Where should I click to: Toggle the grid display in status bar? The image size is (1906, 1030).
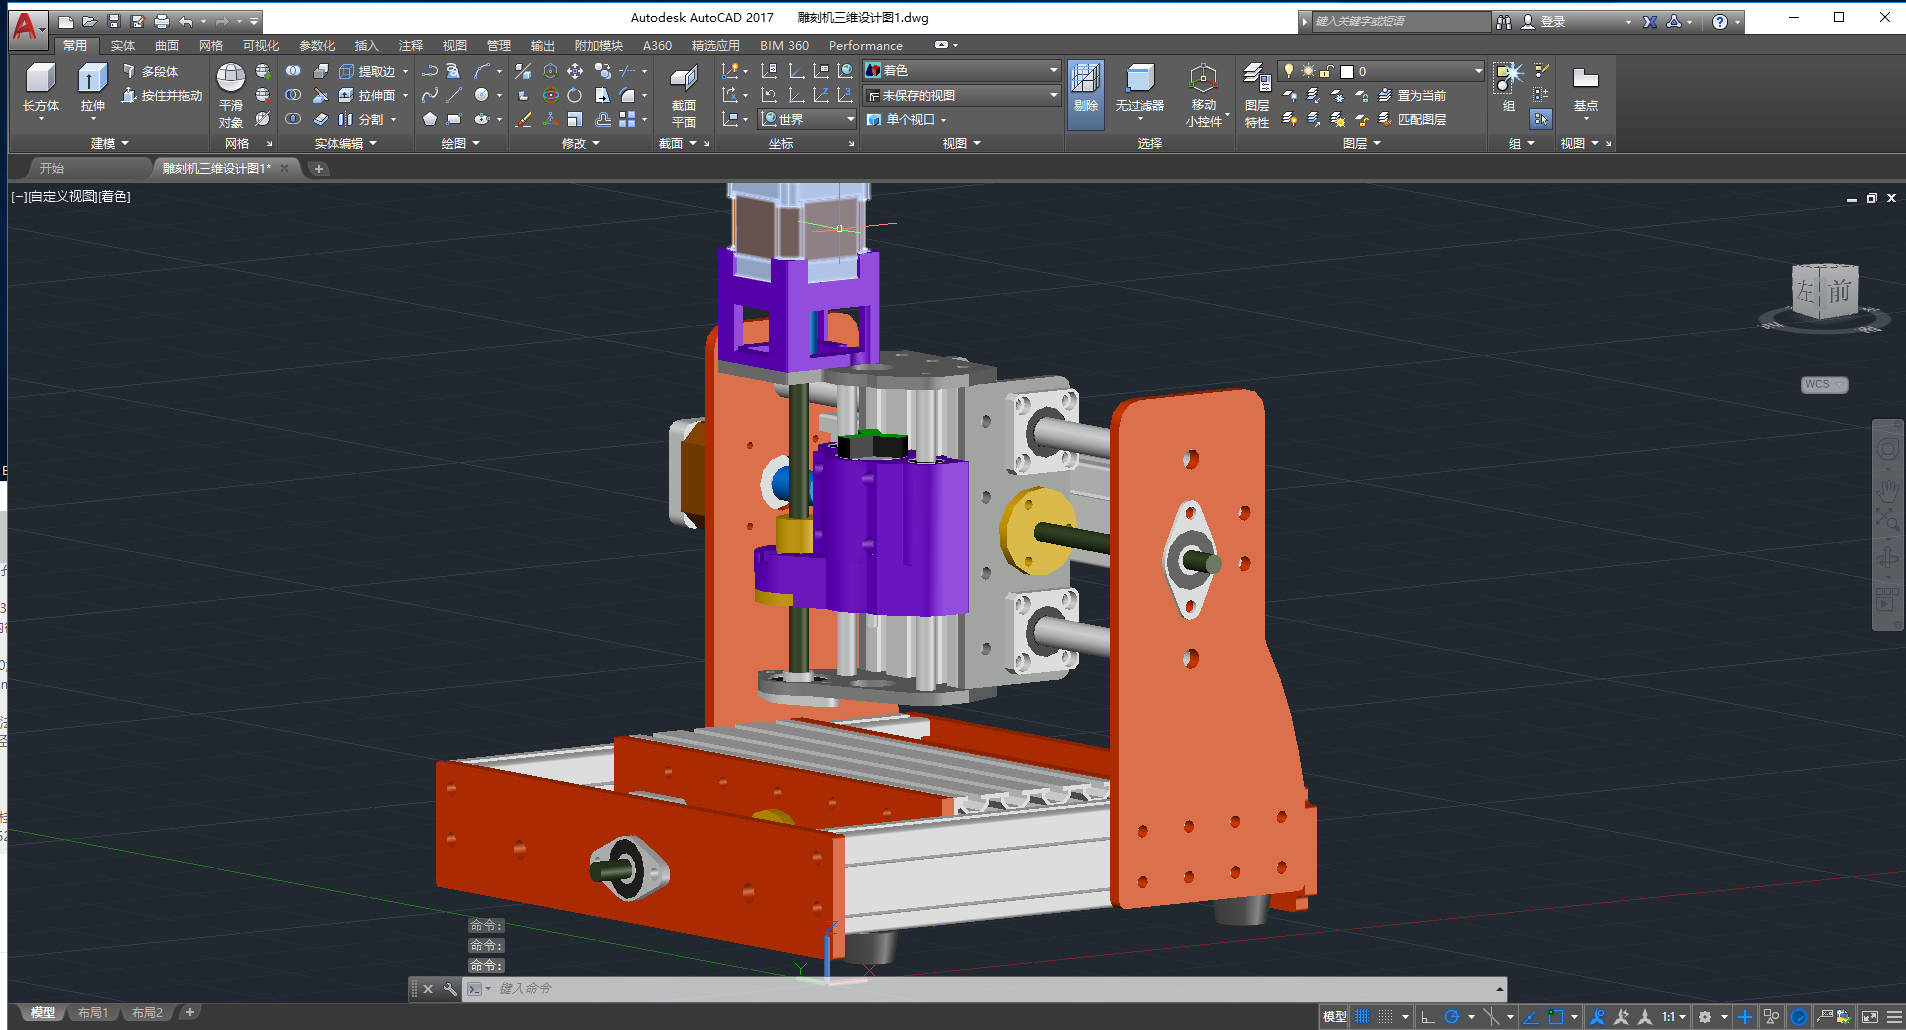1362,1017
